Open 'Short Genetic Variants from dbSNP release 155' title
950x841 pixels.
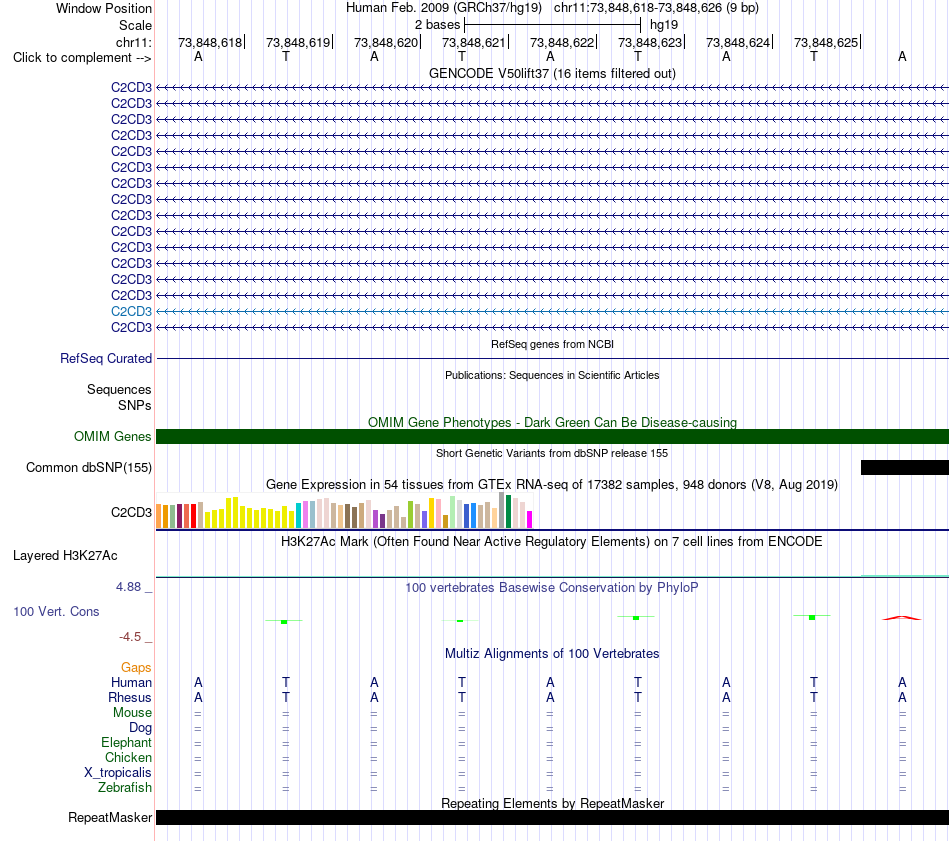pyautogui.click(x=552, y=453)
